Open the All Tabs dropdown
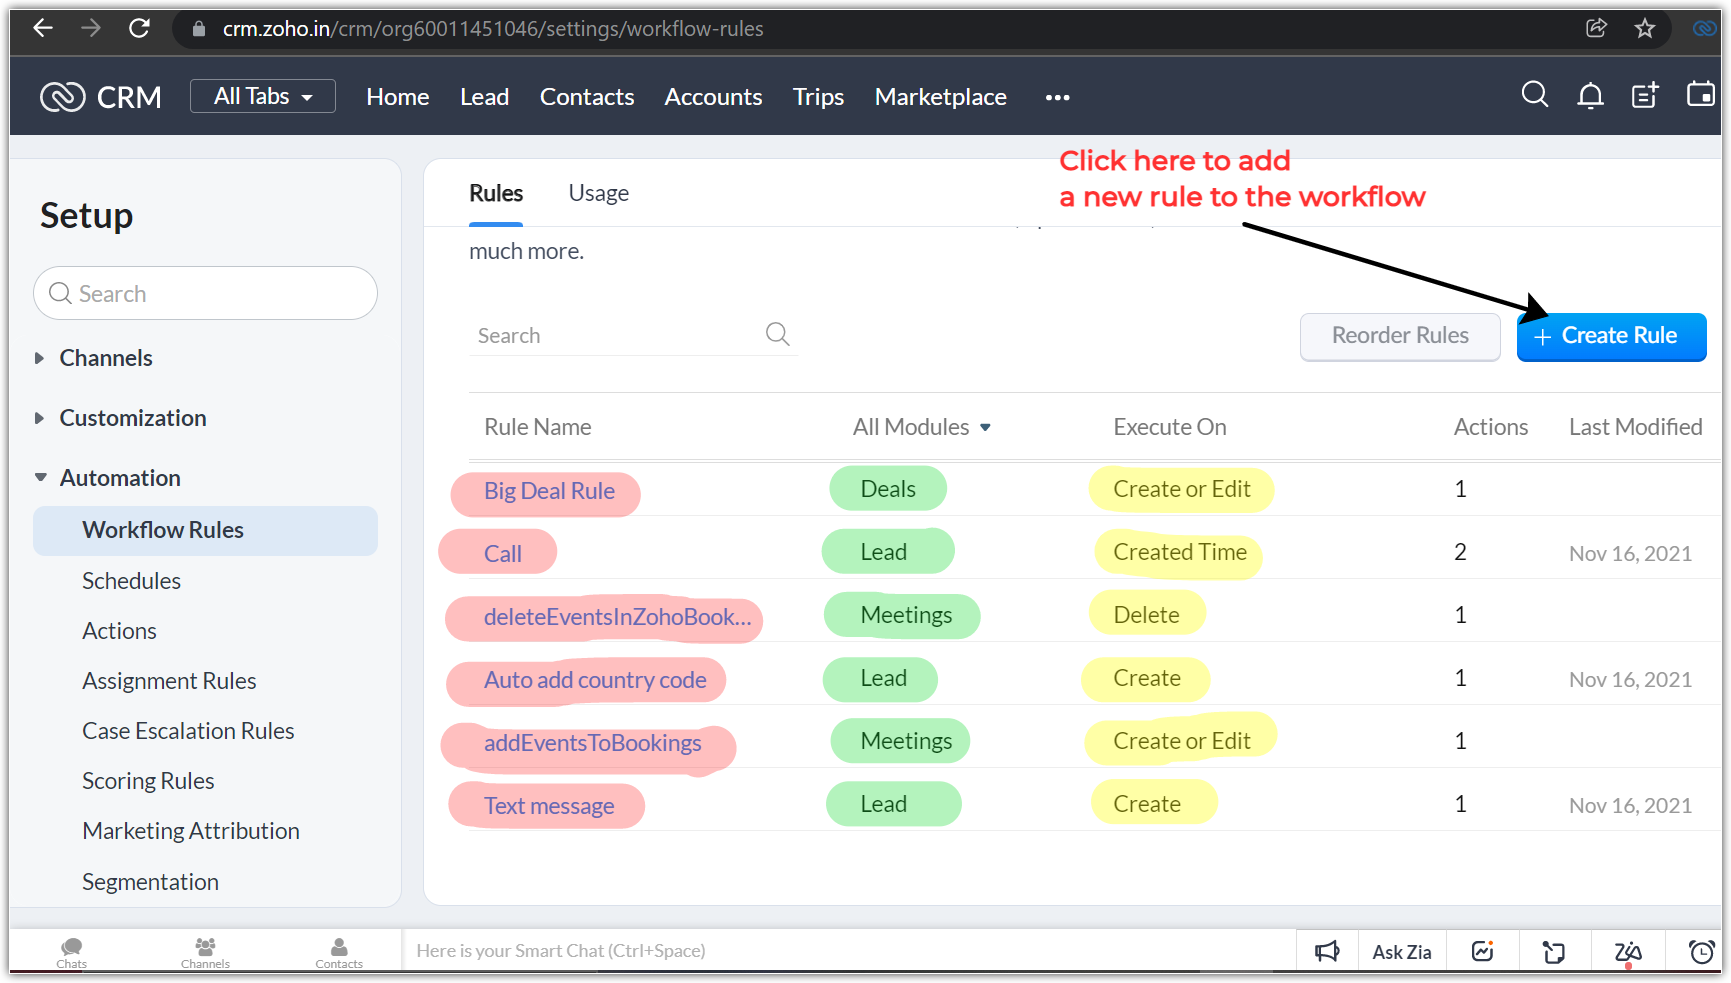Image resolution: width=1731 pixels, height=983 pixels. tap(263, 97)
